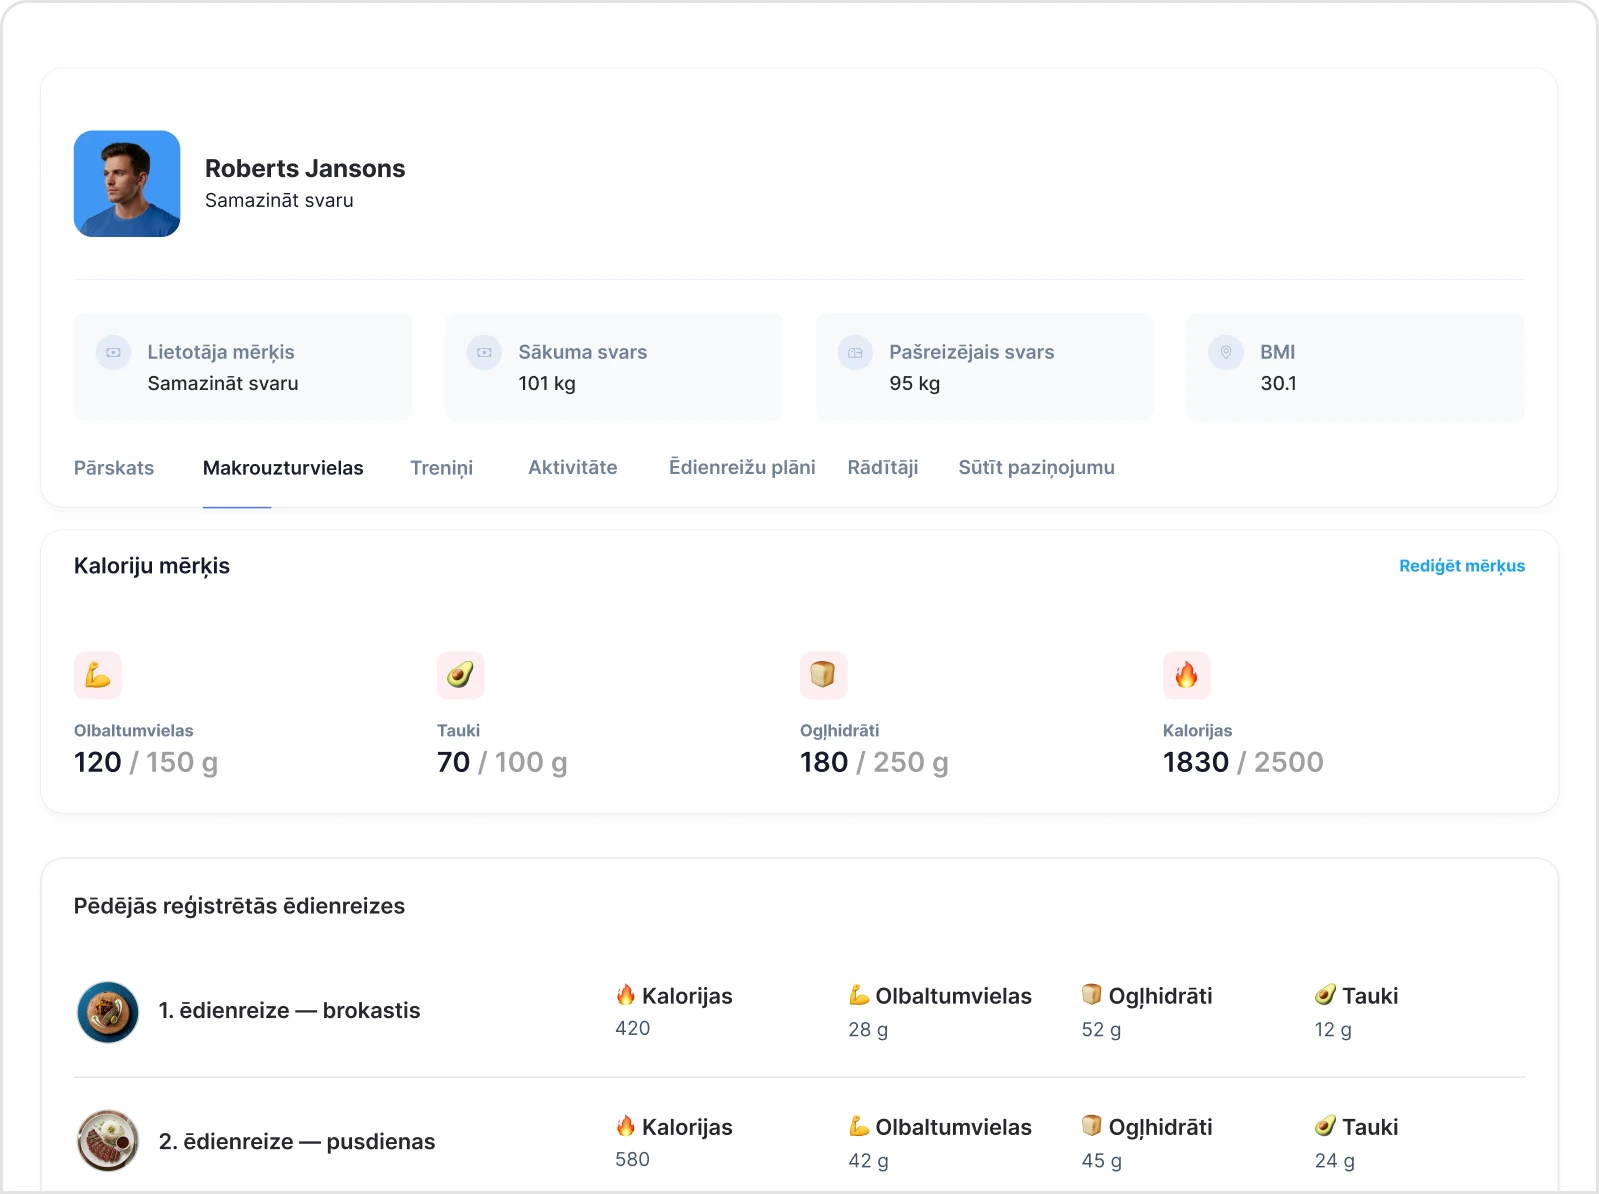Click Roberts Jansons profile photo
Screen dimensions: 1599x1194
(127, 184)
